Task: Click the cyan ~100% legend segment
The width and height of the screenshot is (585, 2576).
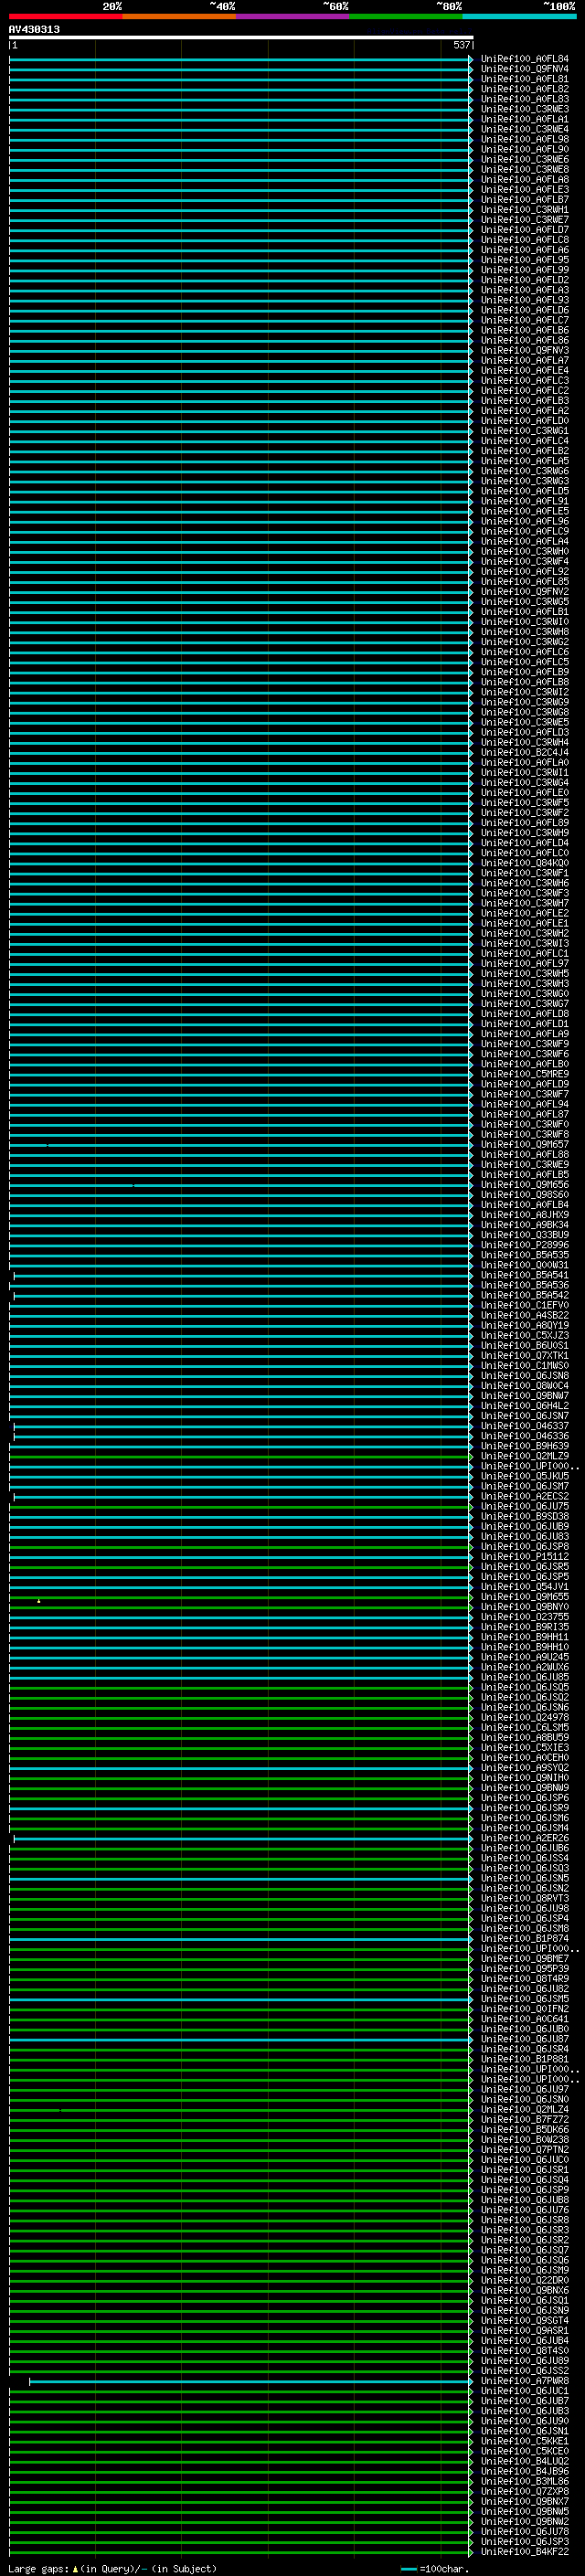Action: [x=519, y=16]
